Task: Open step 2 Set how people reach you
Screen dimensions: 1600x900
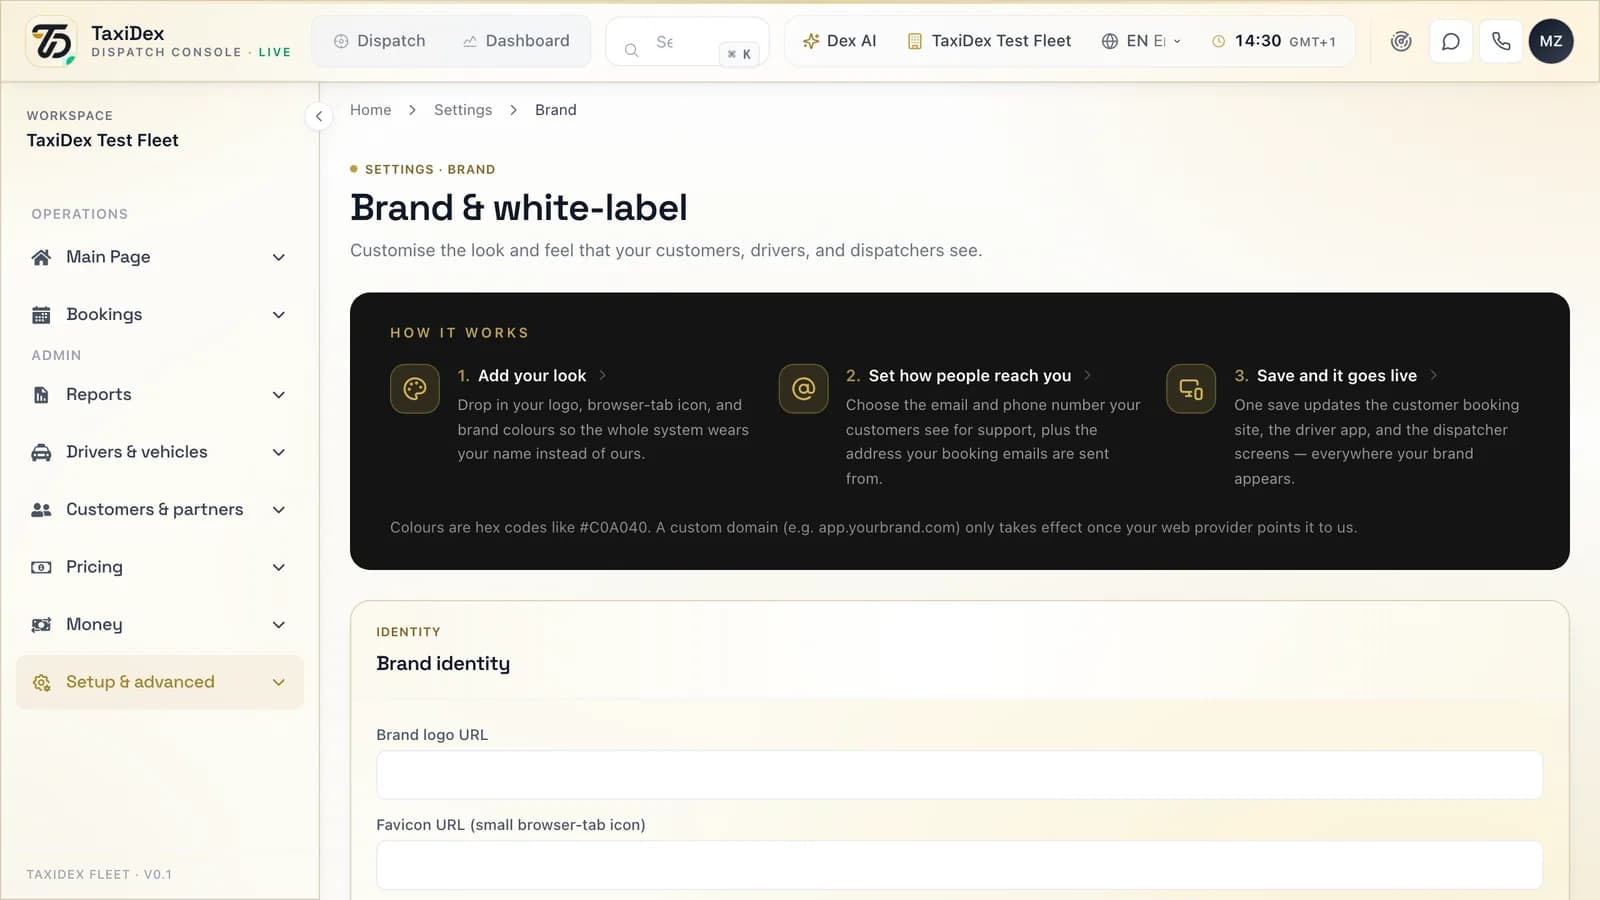Action: point(969,376)
